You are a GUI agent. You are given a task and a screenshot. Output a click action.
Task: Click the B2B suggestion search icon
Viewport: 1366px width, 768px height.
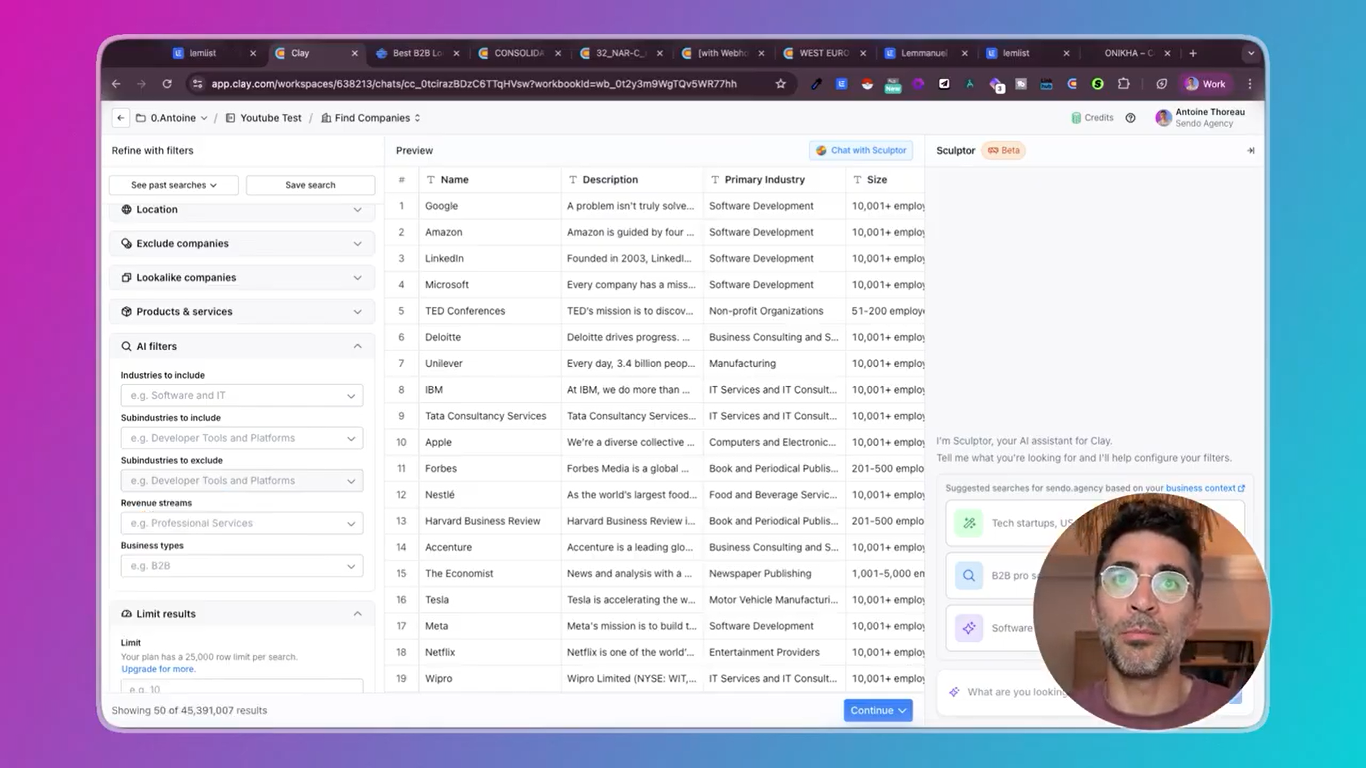pos(969,575)
